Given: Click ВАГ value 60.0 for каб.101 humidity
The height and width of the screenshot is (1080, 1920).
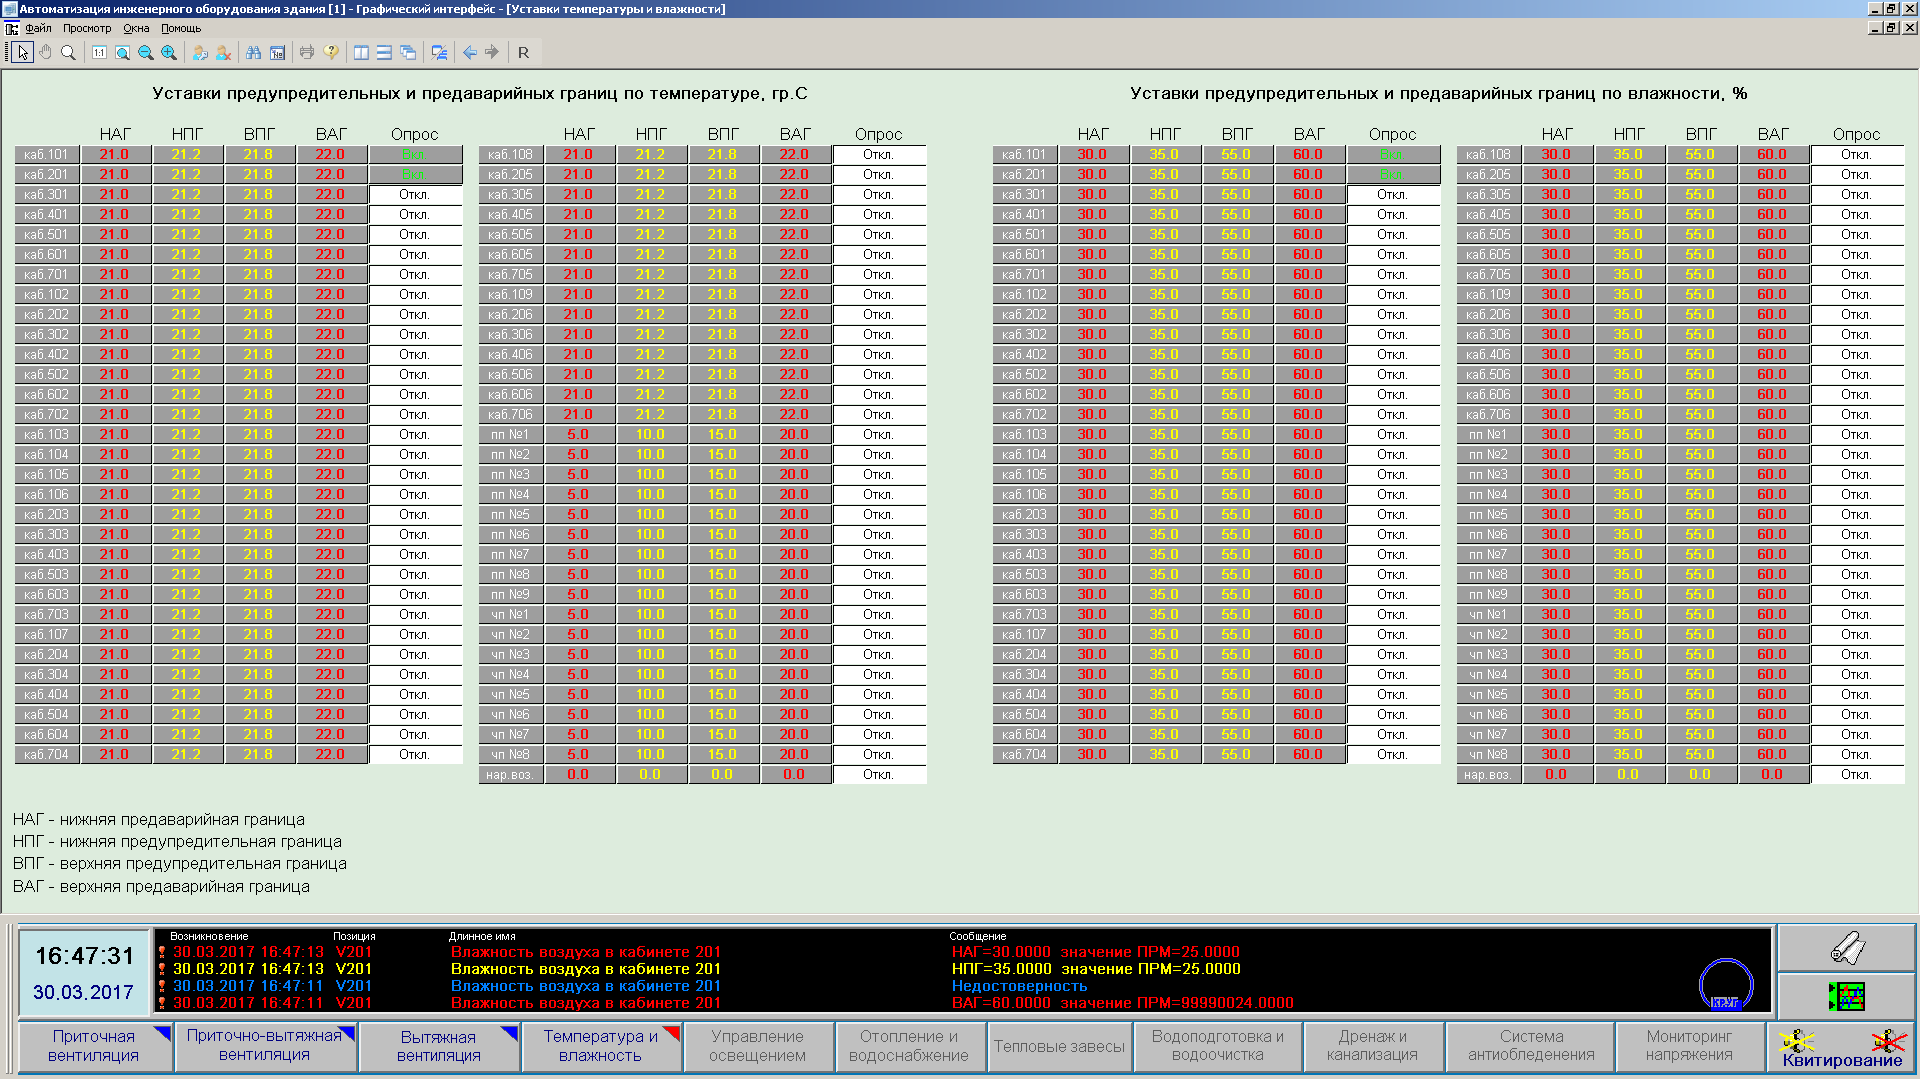Looking at the screenshot, I should coord(1308,155).
